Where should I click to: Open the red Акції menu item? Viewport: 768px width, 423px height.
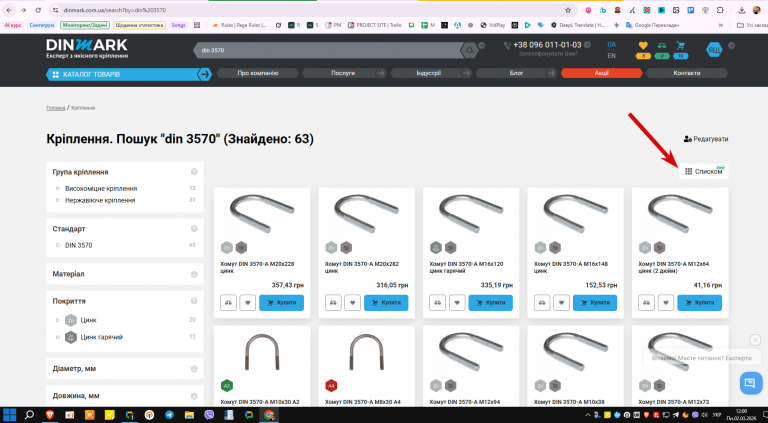click(x=601, y=73)
